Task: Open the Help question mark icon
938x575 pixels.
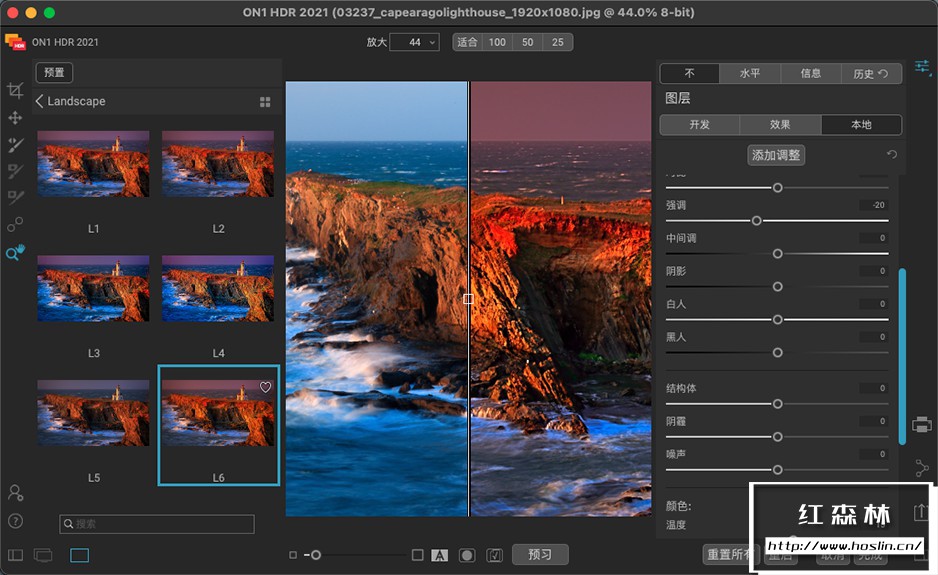Action: [15, 521]
